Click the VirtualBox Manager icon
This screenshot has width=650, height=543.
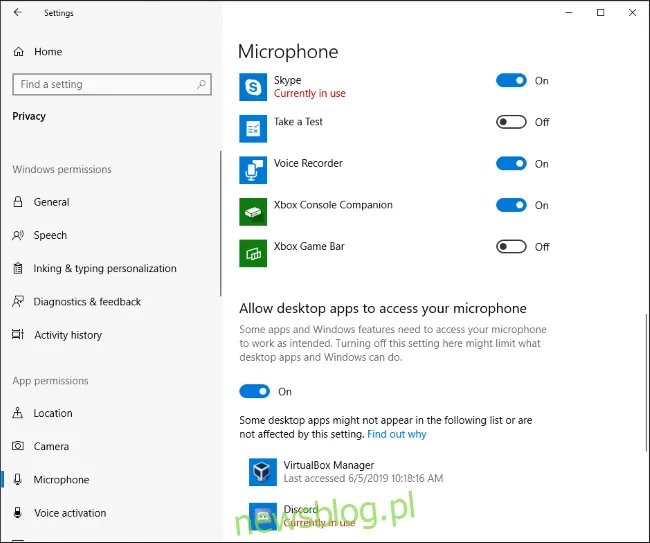pos(263,472)
